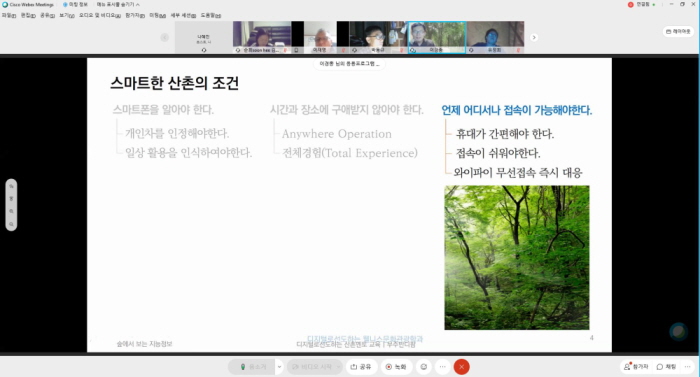Open the 보기 (View) menu
This screenshot has width=700, height=377.
pos(67,15)
